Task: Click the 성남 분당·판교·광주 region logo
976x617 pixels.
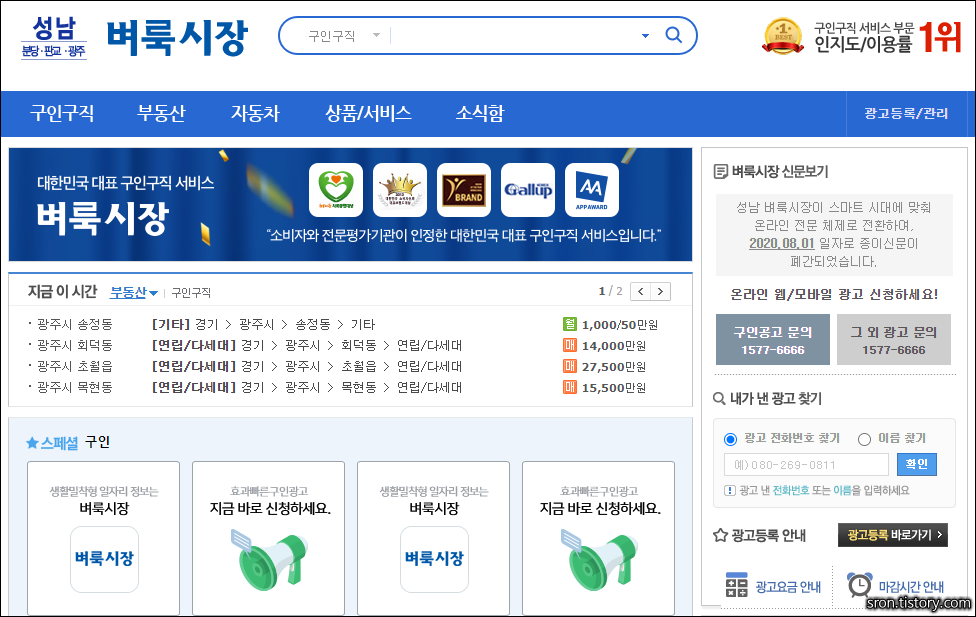Action: pos(54,37)
